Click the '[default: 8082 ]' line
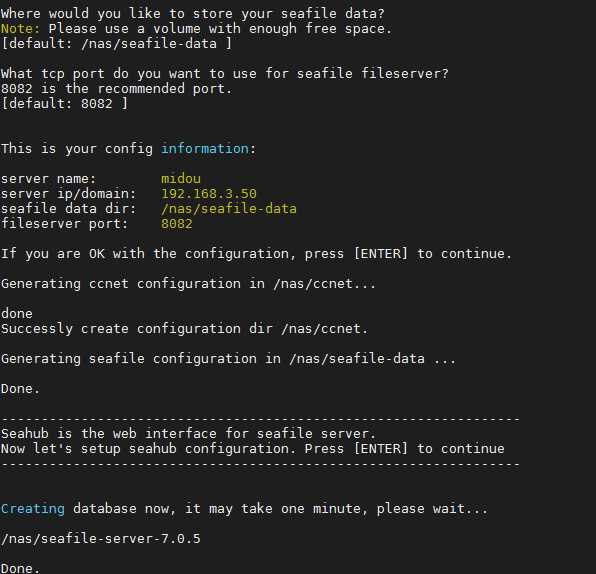596x574 pixels. coord(65,104)
